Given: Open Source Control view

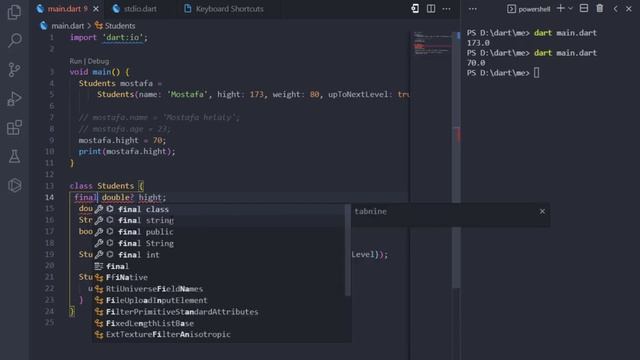Looking at the screenshot, I should 14,69.
